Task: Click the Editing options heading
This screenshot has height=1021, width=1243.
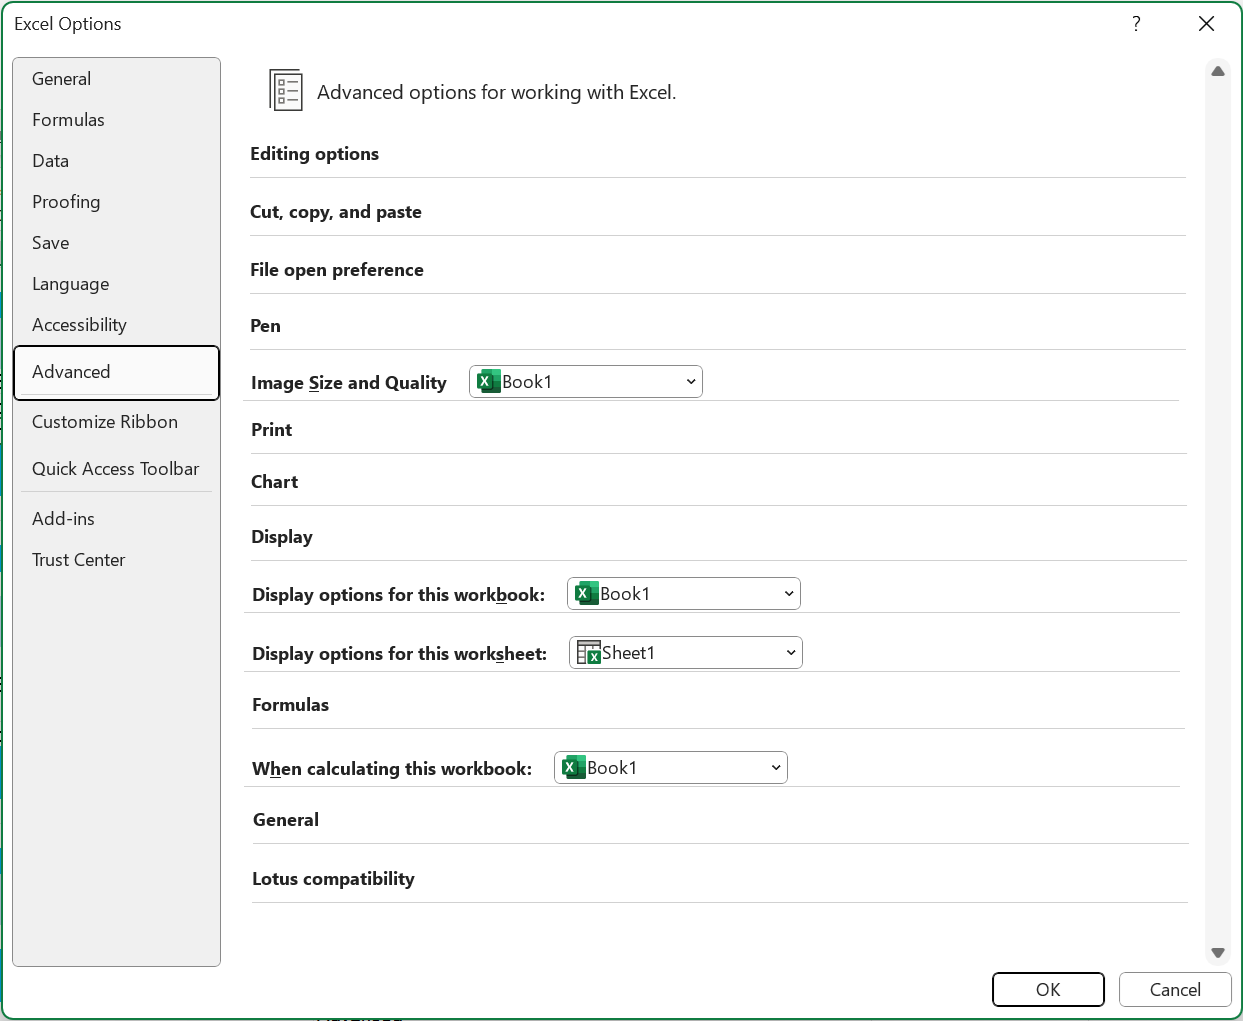Action: (x=314, y=154)
